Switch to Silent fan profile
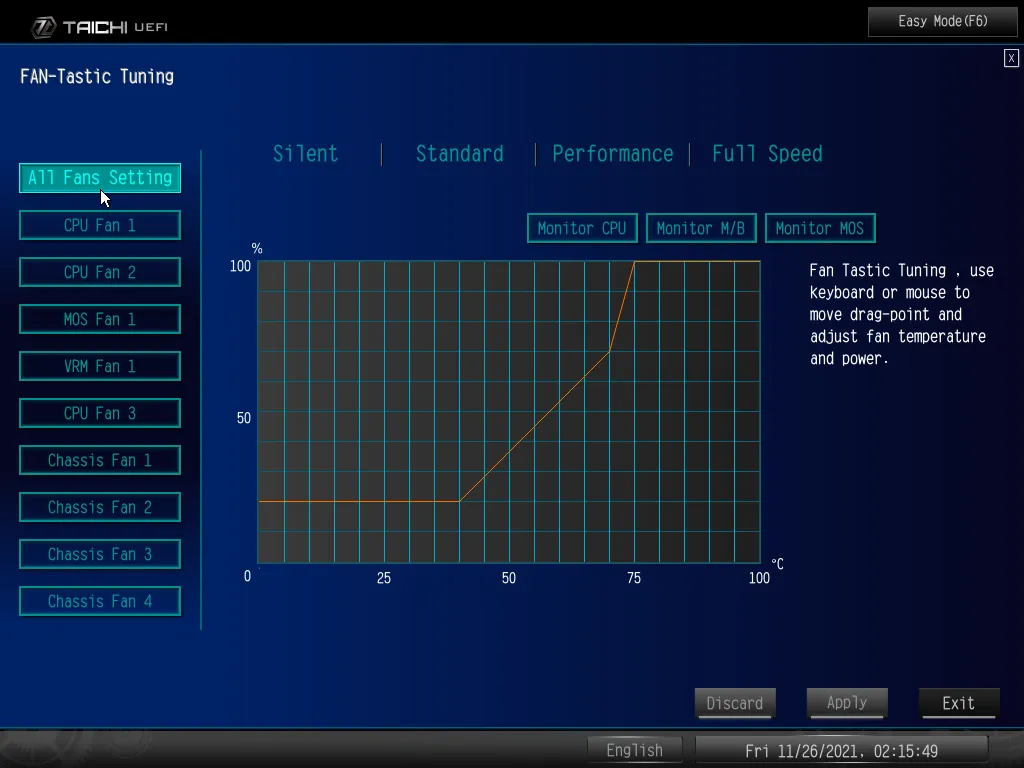The width and height of the screenshot is (1024, 768). point(306,153)
